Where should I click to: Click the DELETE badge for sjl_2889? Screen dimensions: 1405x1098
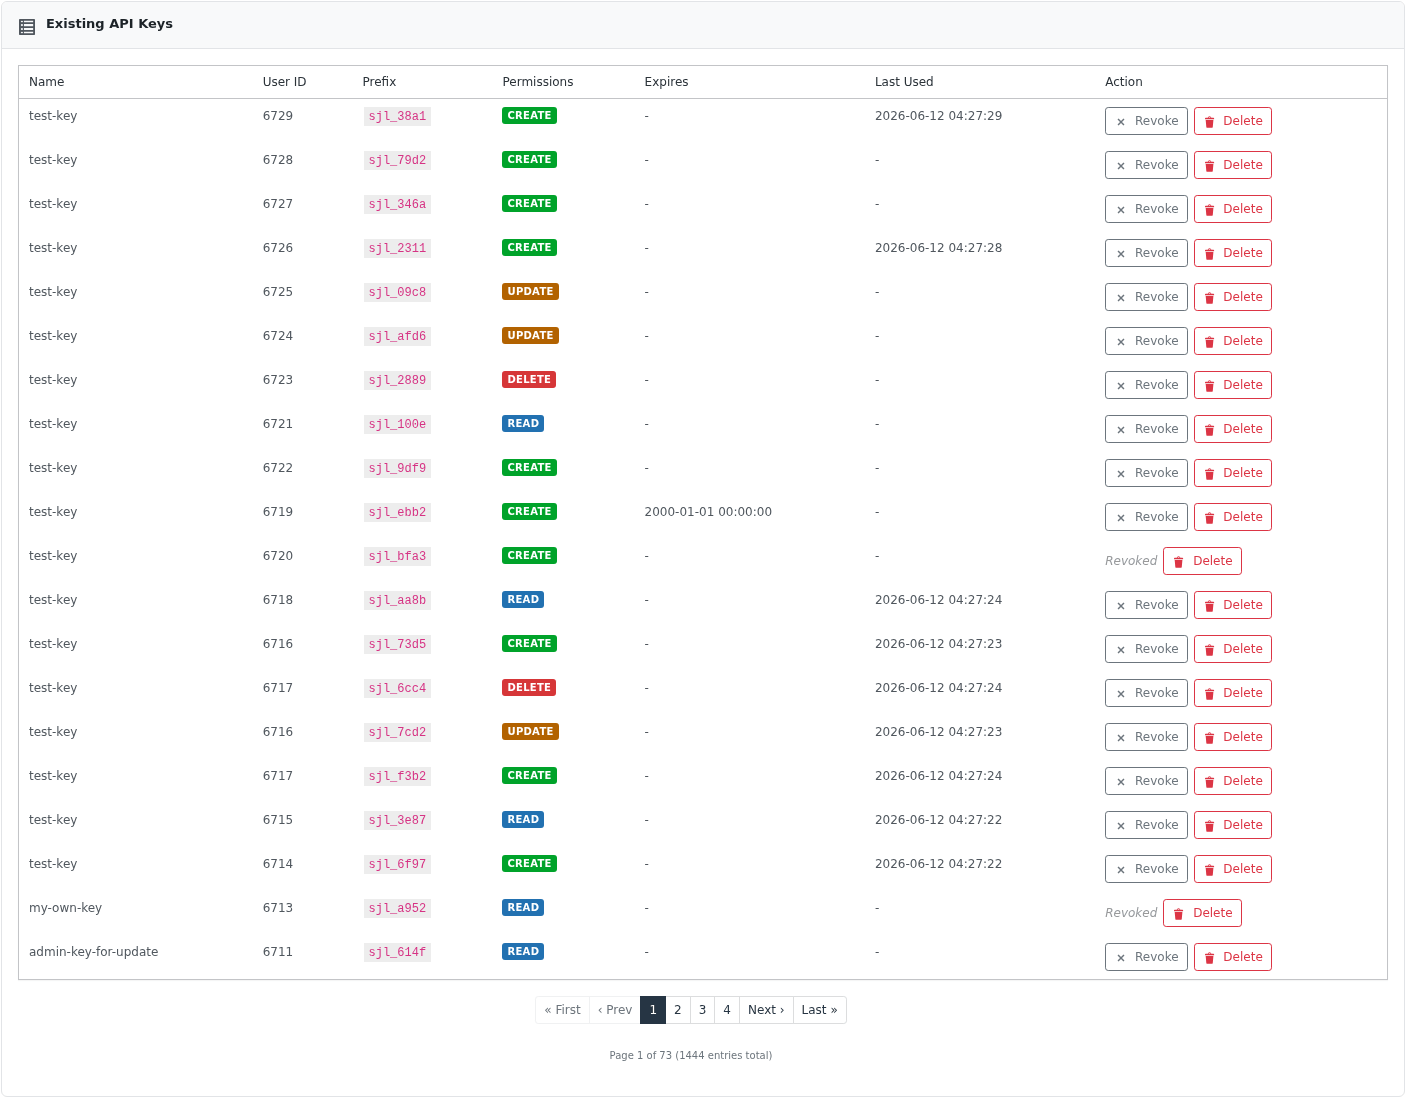coord(529,380)
